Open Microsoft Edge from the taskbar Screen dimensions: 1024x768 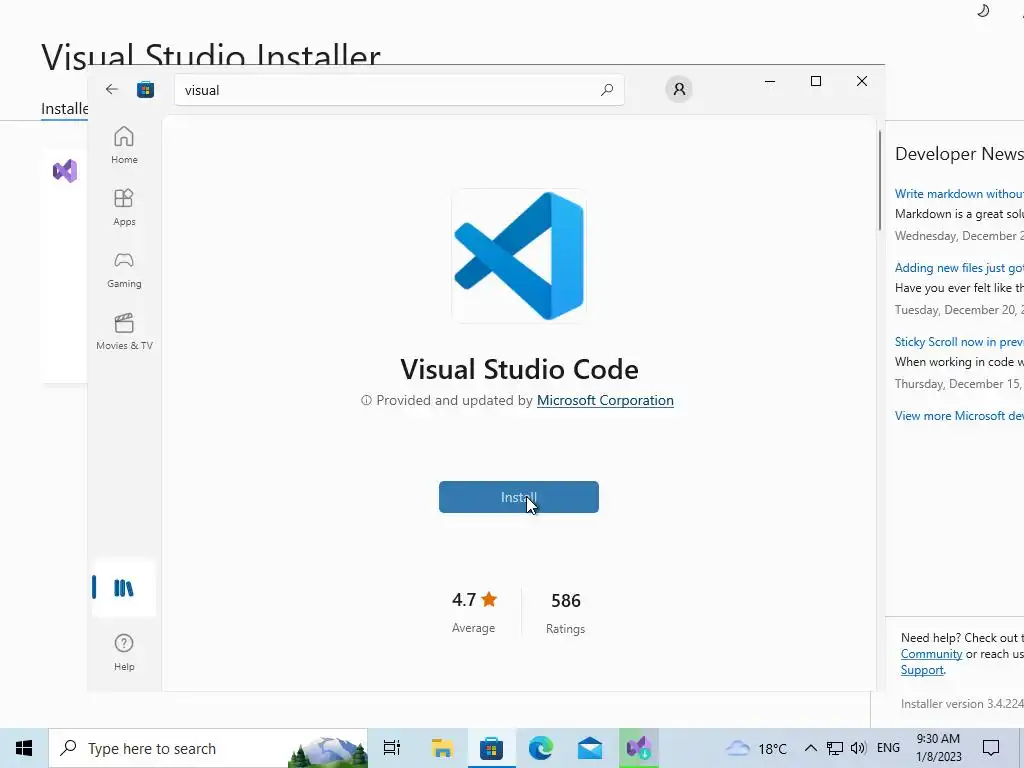point(541,748)
